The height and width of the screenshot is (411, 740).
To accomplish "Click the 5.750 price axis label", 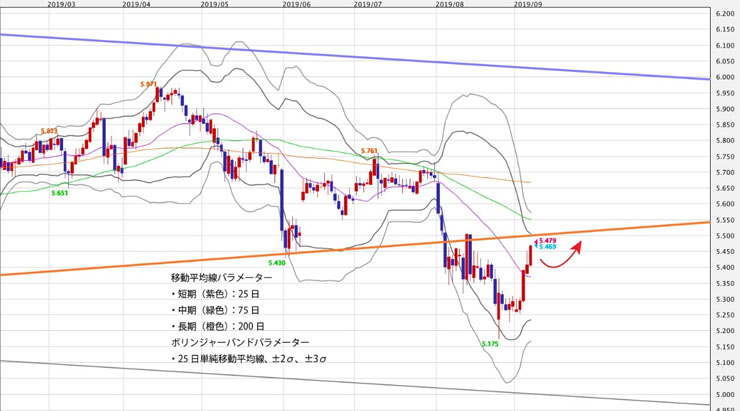I will 725,157.
